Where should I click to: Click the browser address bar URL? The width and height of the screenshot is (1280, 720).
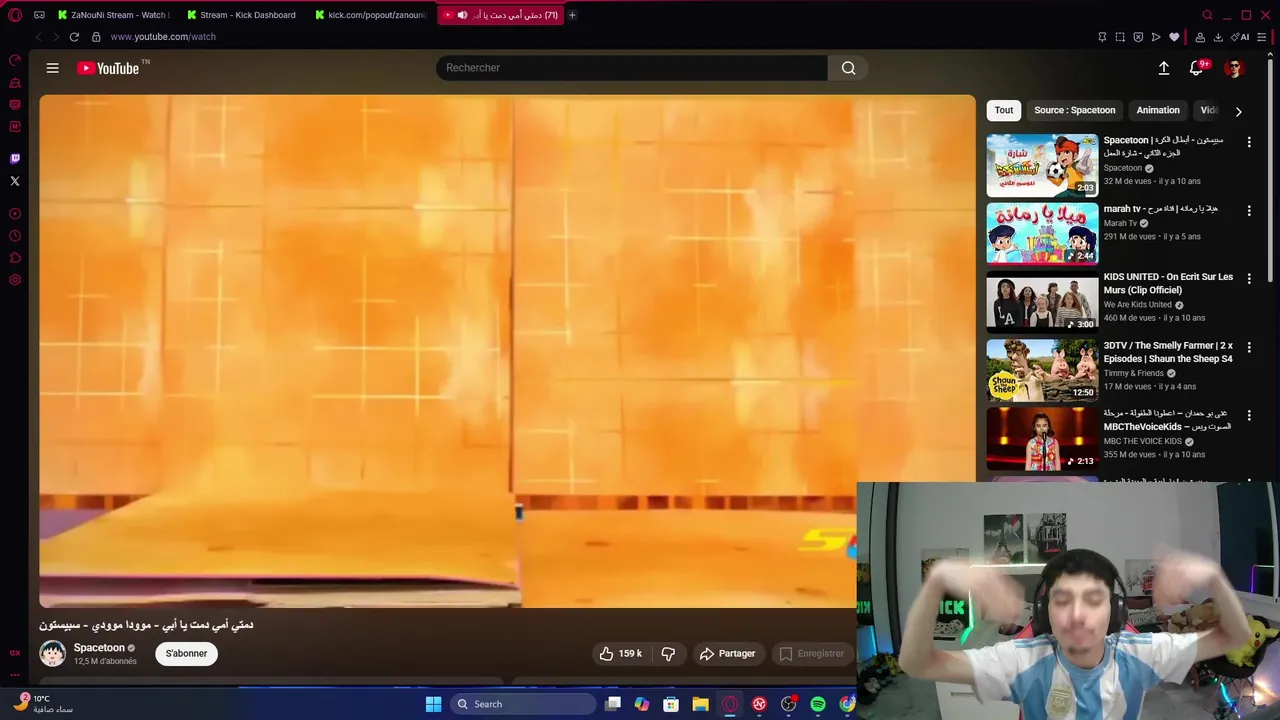pyautogui.click(x=163, y=37)
